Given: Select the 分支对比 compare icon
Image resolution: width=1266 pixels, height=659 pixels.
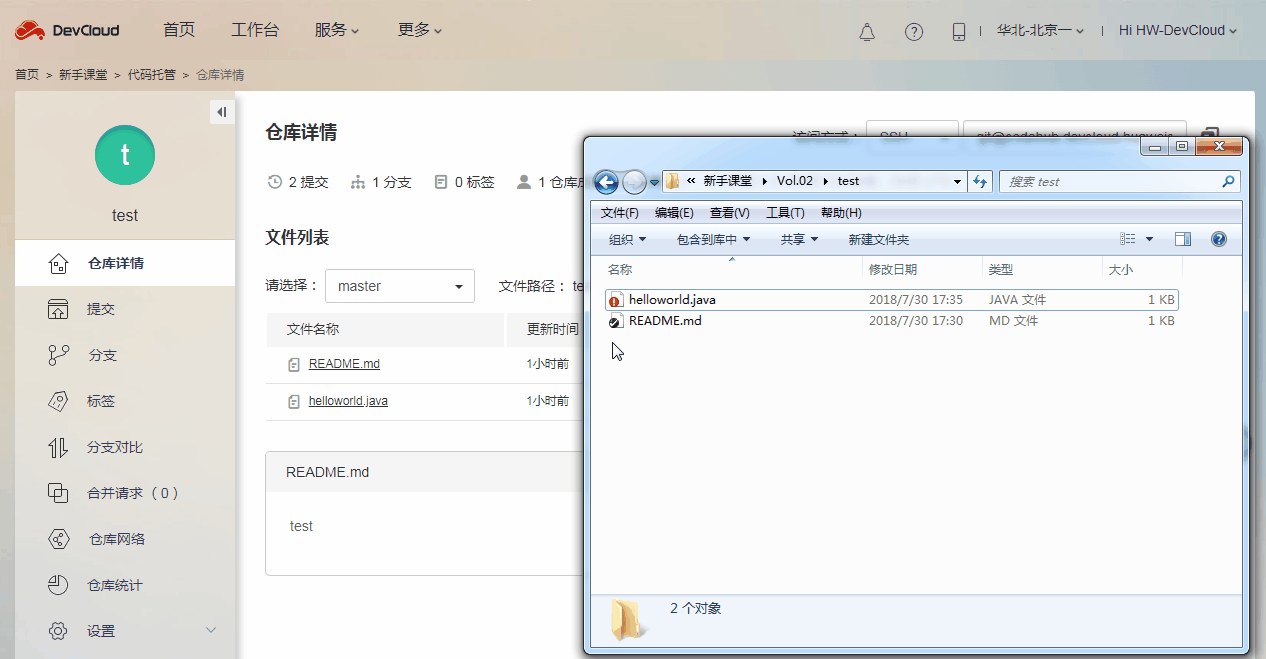Looking at the screenshot, I should pyautogui.click(x=60, y=446).
